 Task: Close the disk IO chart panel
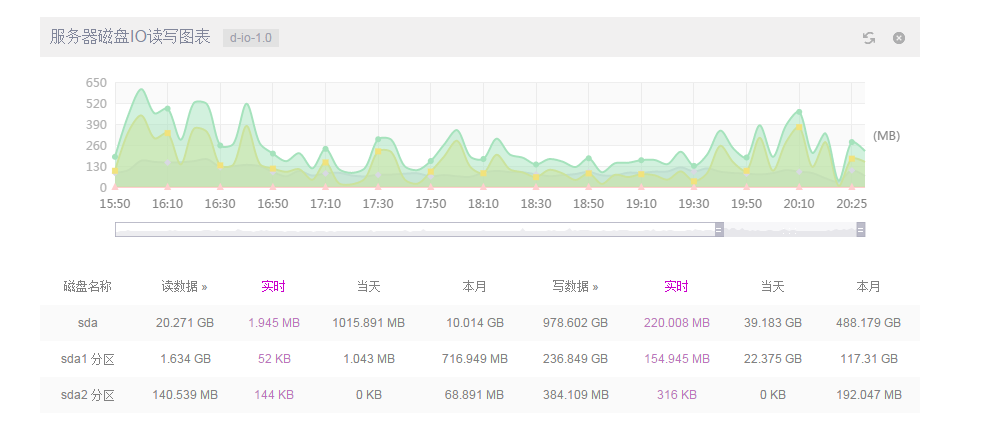(x=899, y=38)
